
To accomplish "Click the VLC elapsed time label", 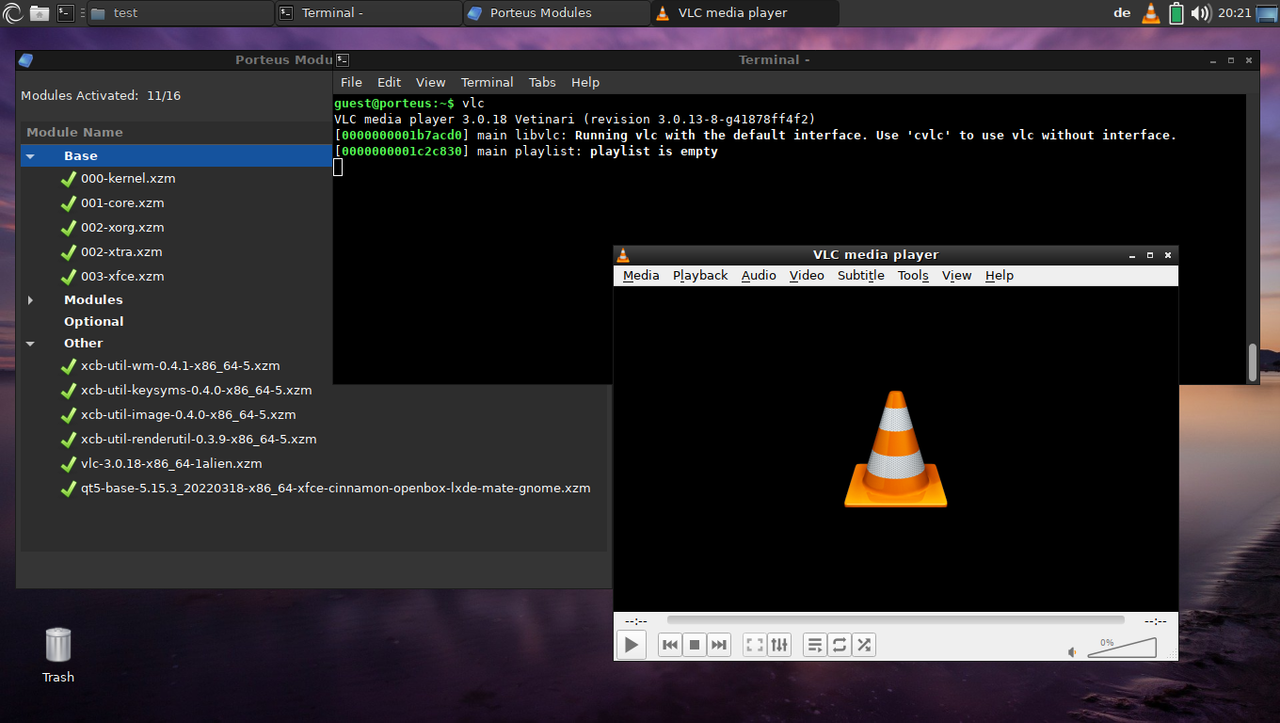I will 636,621.
